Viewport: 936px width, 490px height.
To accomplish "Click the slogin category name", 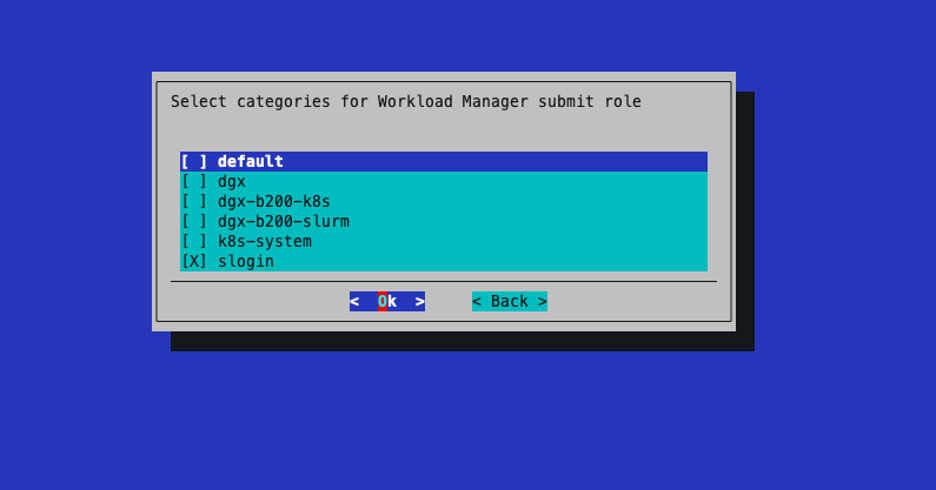I will (245, 262).
